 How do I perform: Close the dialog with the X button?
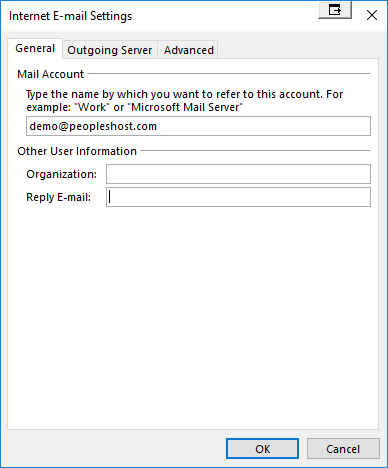[372, 15]
